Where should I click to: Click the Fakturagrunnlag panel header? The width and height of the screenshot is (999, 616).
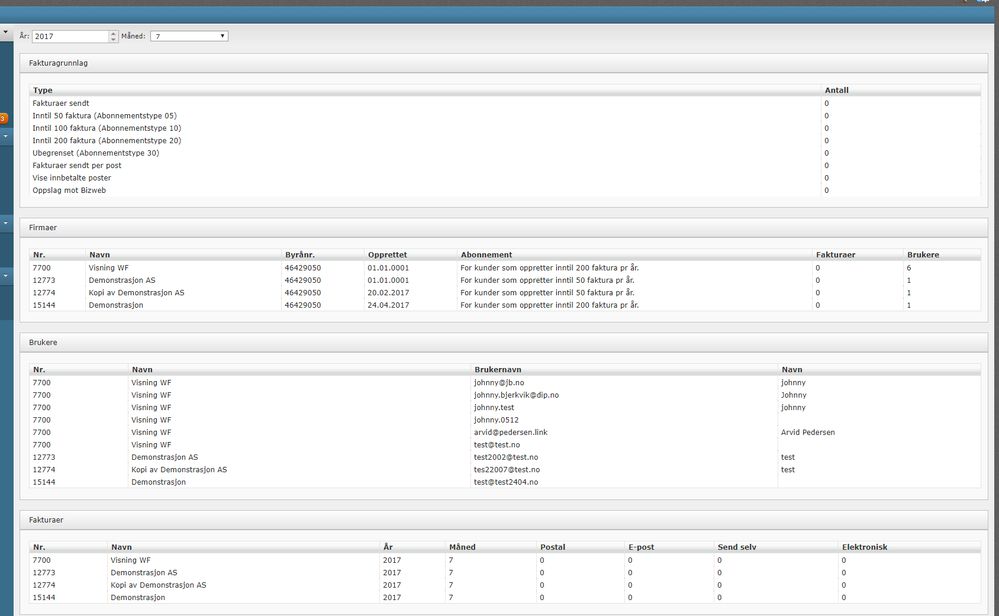(x=503, y=63)
